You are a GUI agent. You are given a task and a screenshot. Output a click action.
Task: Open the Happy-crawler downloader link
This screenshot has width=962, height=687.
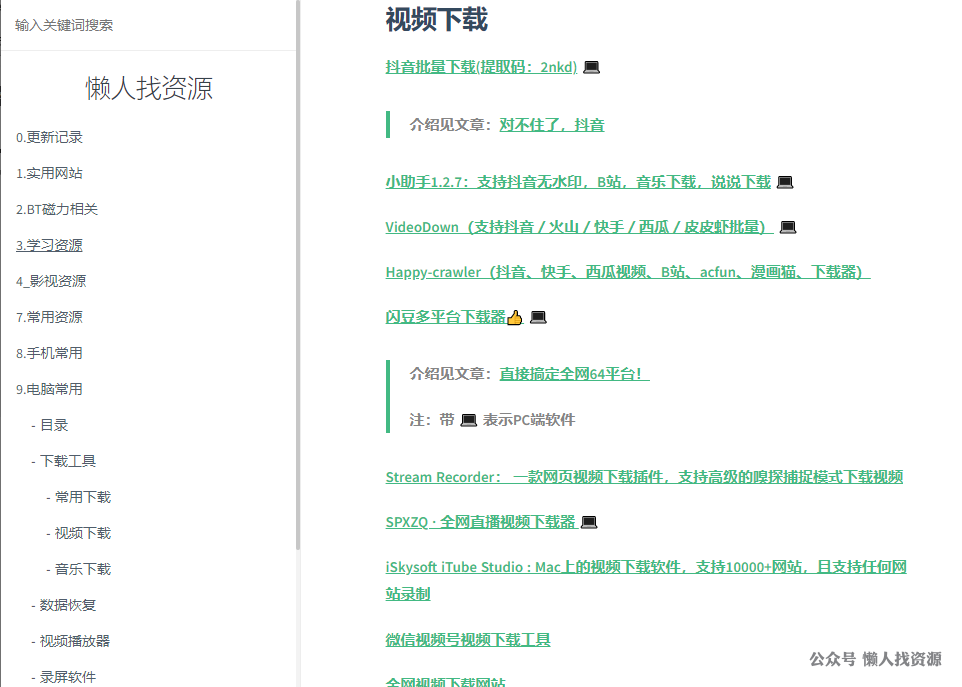pos(628,272)
